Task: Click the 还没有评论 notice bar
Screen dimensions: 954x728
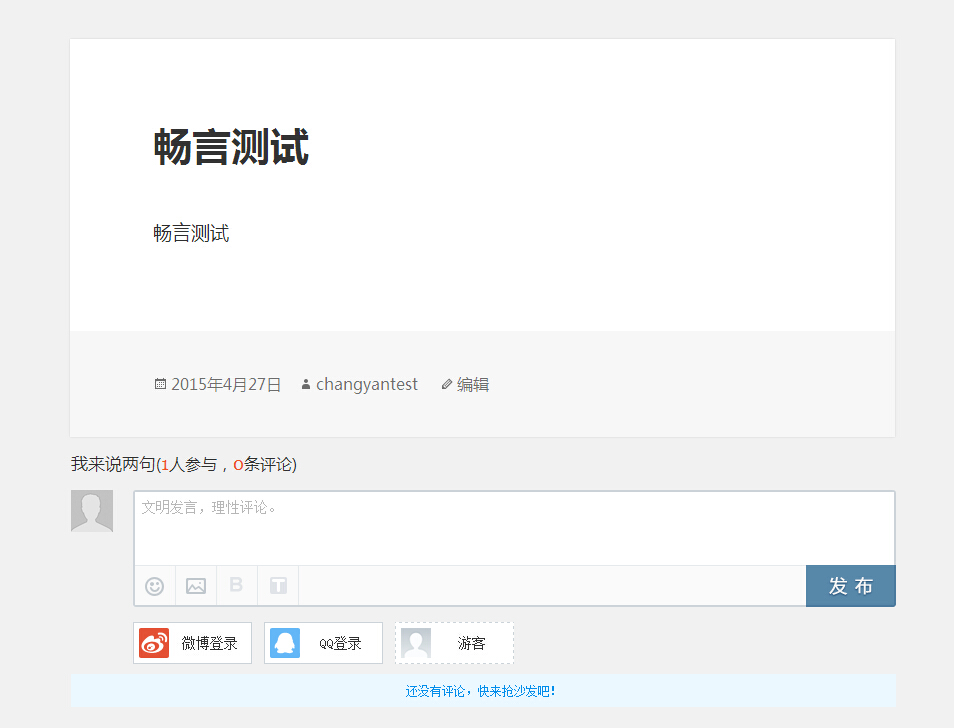Action: [x=482, y=691]
